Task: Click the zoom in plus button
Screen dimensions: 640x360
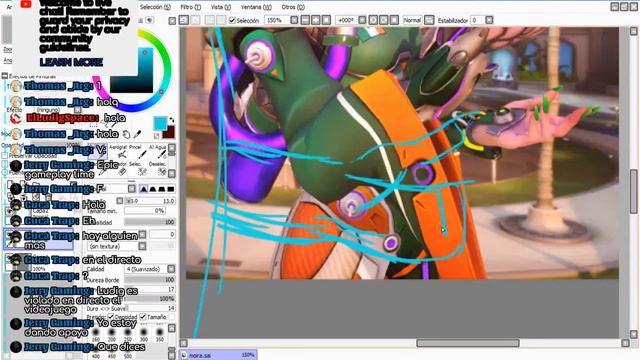Action: (x=316, y=20)
